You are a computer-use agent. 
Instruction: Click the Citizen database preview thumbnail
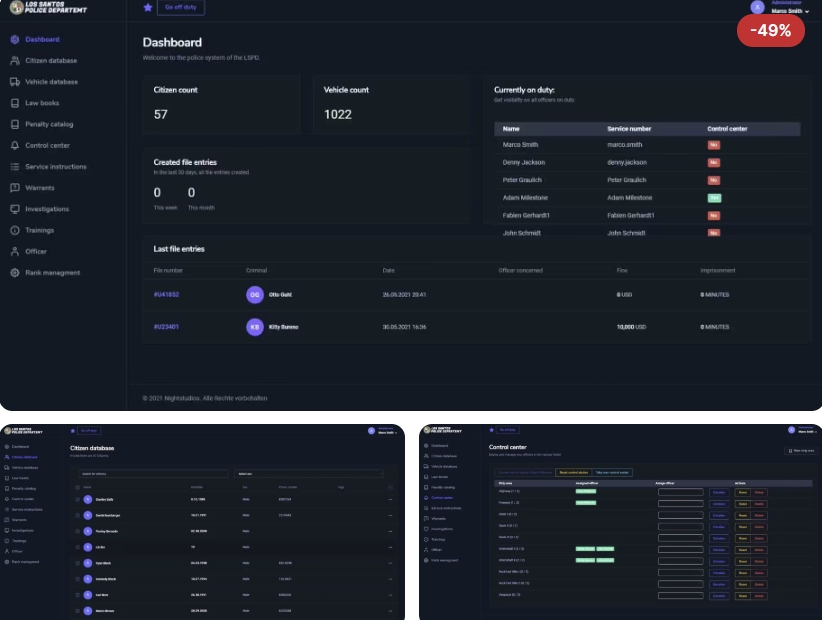[x=202, y=522]
